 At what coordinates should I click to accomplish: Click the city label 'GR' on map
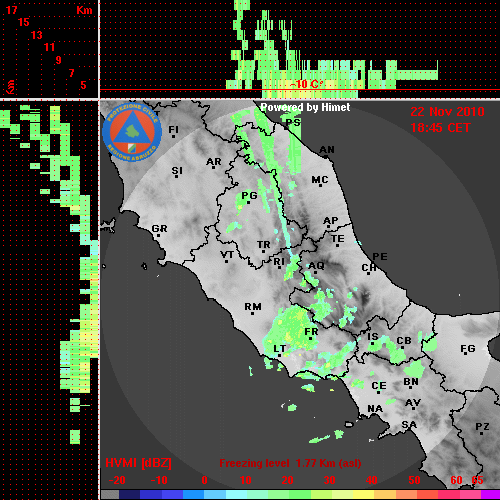(x=159, y=229)
